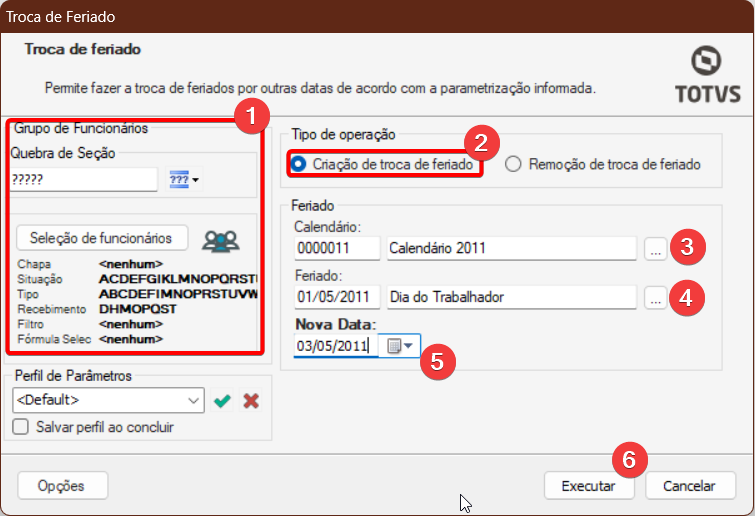Click the Dia do Trabalhador field

(x=511, y=297)
